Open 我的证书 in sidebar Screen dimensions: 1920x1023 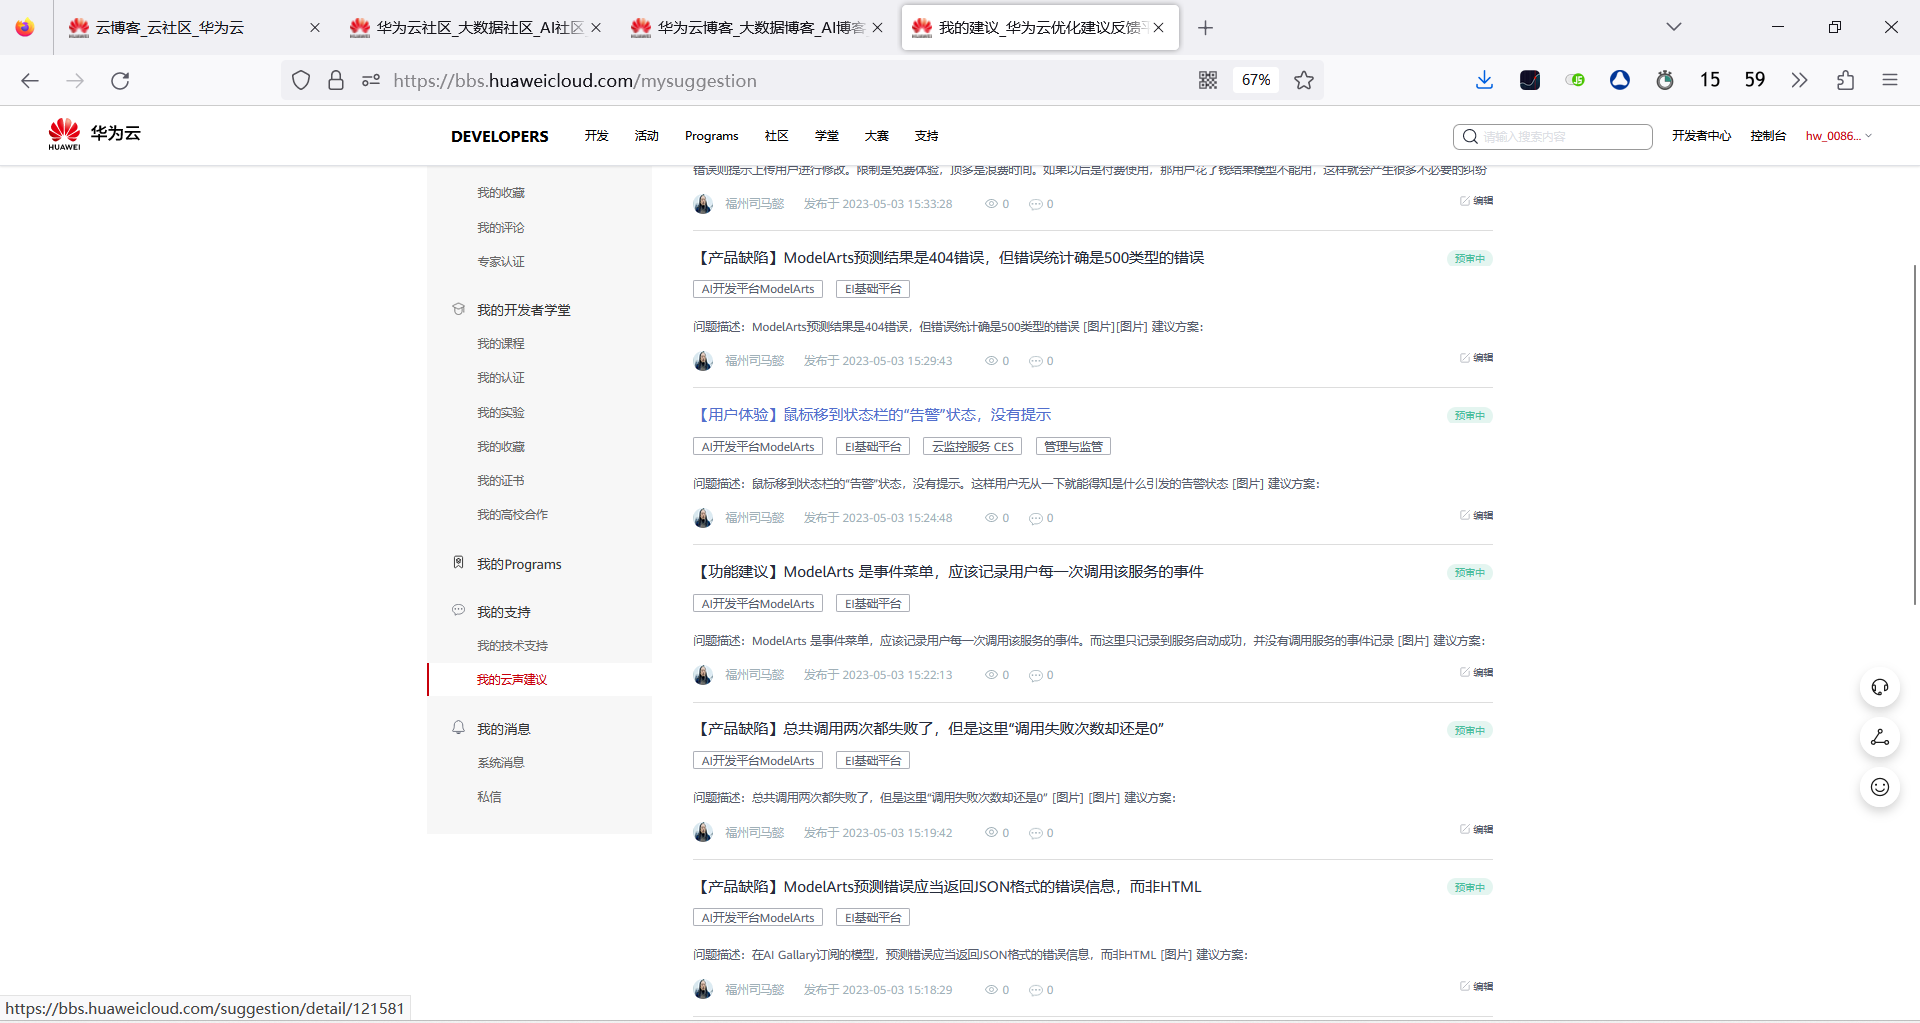coord(501,481)
